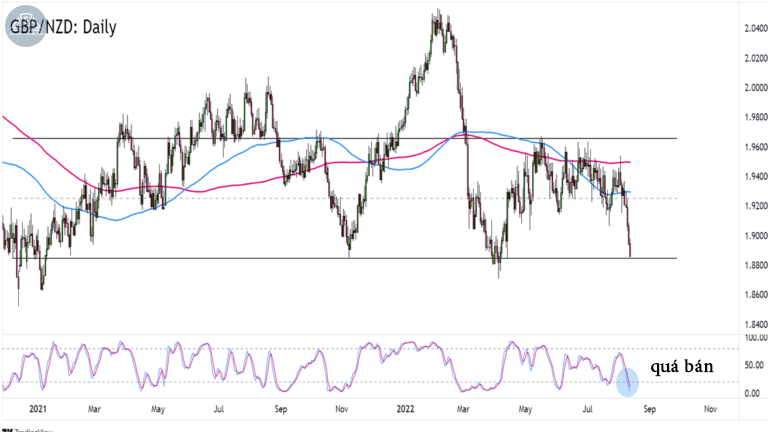The height and width of the screenshot is (432, 768).
Task: Click the TradingView logo at bottom left
Action: point(27,430)
